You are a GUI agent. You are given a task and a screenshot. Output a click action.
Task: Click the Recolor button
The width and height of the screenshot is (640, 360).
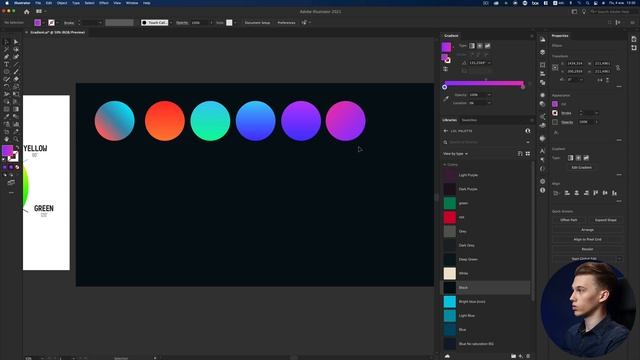(587, 249)
